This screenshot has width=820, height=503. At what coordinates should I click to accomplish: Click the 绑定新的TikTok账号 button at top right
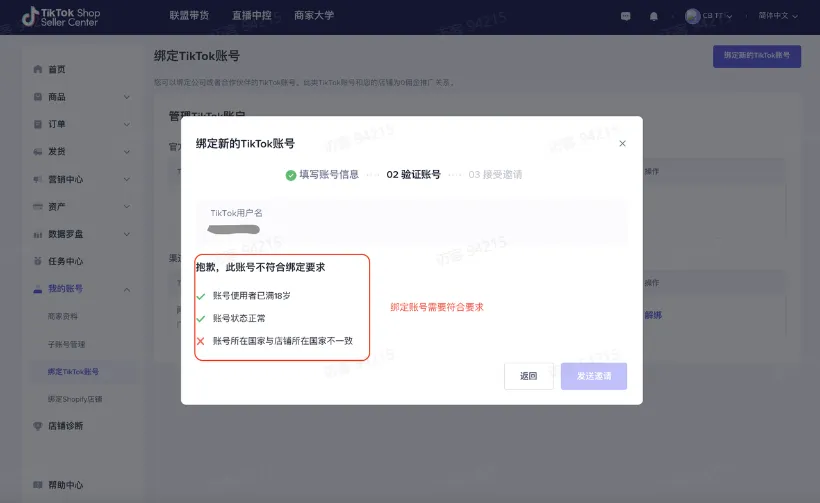point(757,56)
